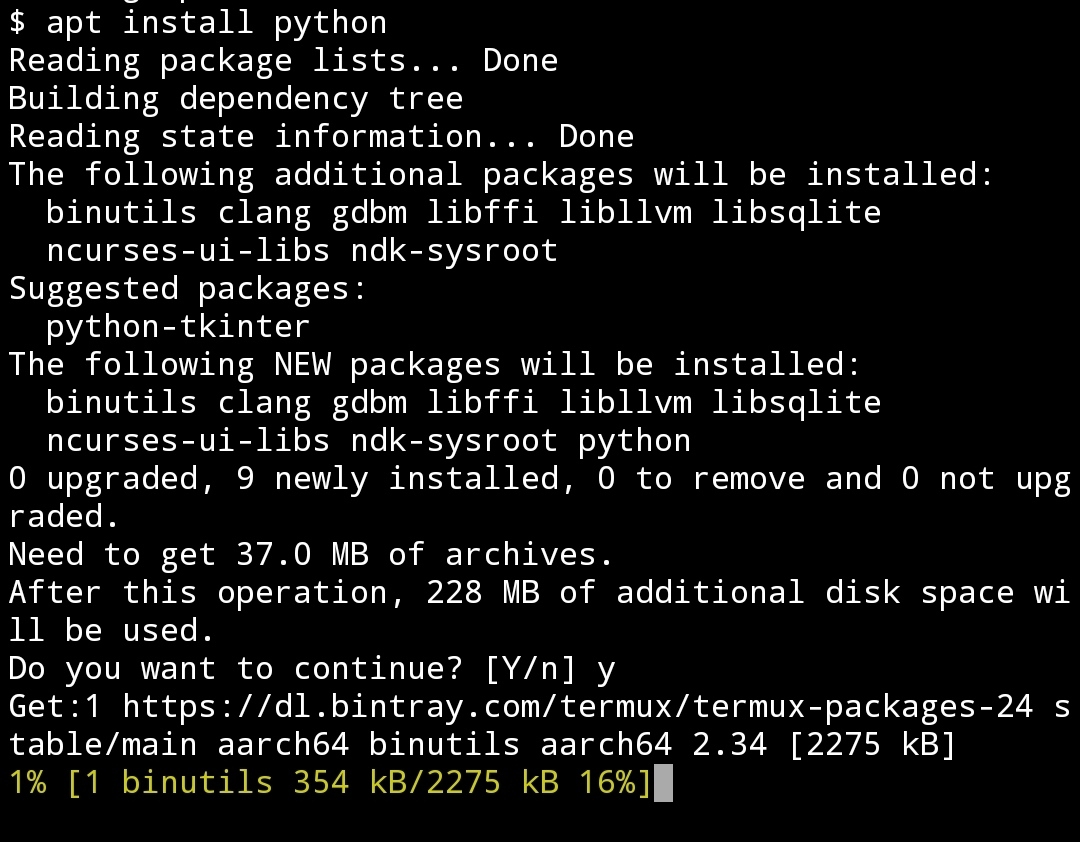Click 'Building dependency tree' line
The height and width of the screenshot is (842, 1080).
pyautogui.click(x=236, y=99)
